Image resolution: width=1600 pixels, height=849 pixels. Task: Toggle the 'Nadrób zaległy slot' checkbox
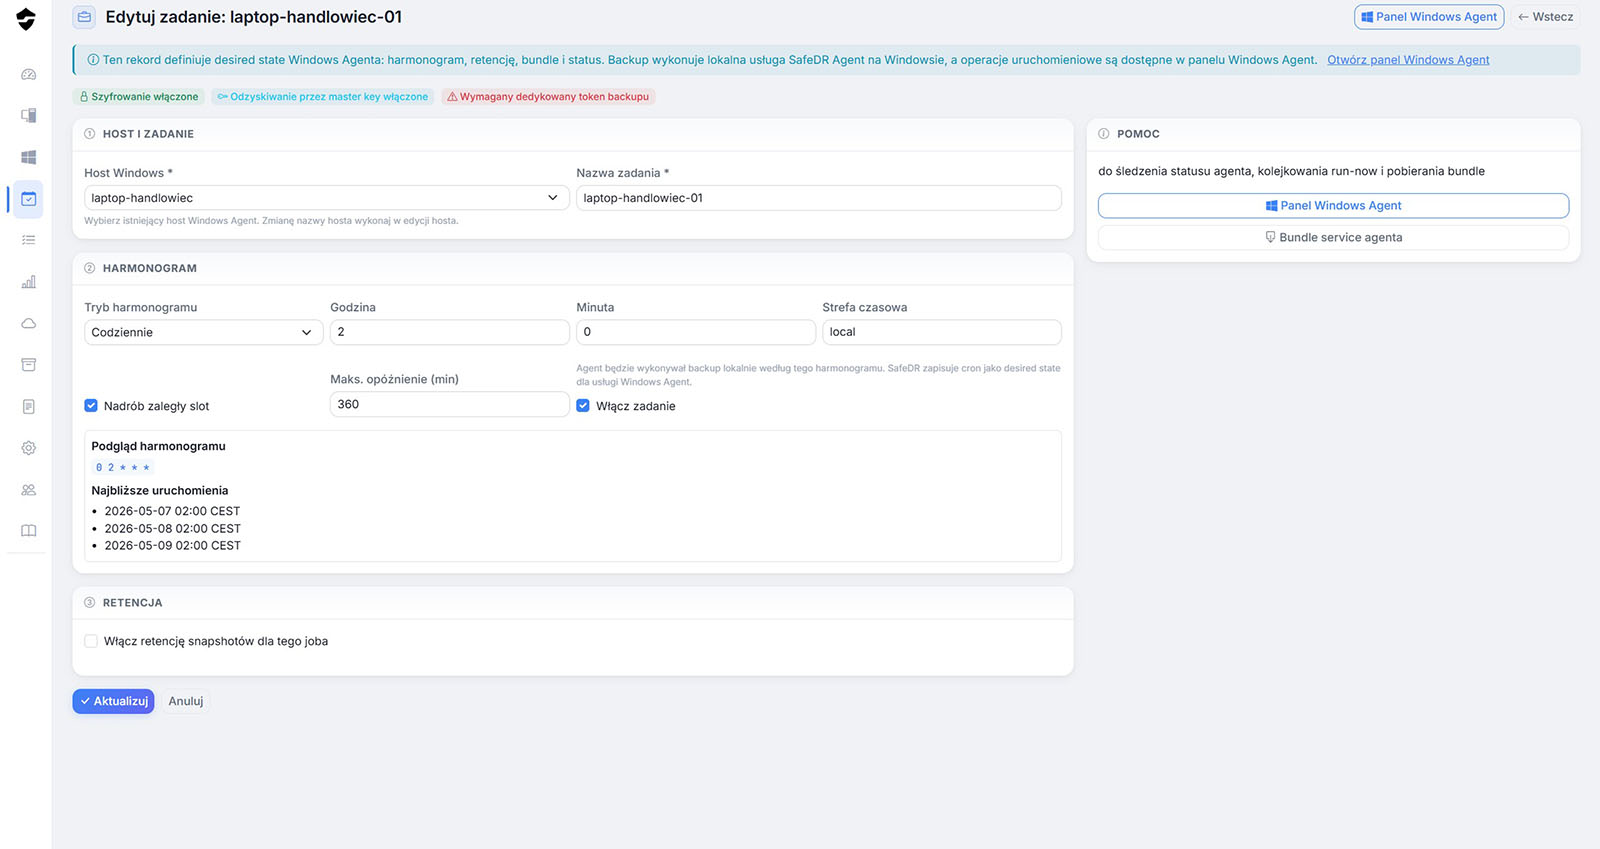pyautogui.click(x=91, y=406)
